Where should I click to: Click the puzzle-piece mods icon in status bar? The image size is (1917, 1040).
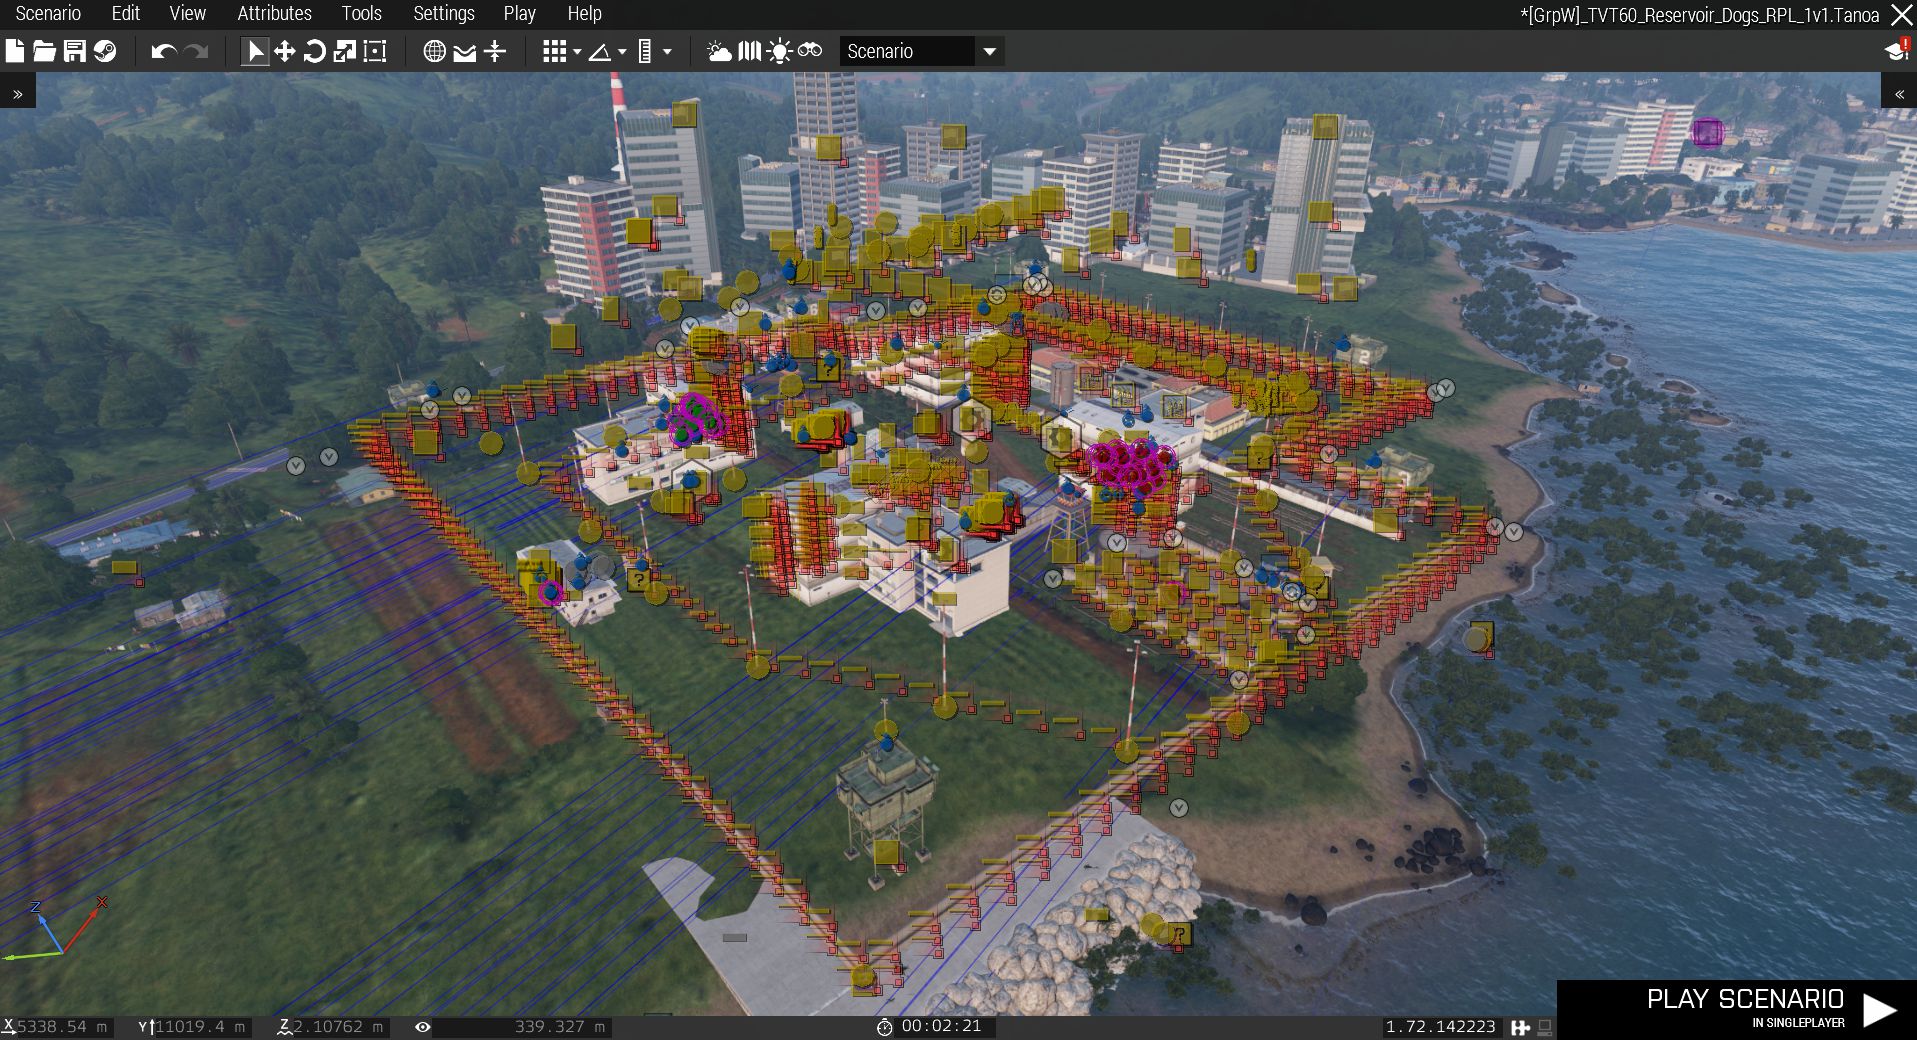point(1521,1027)
